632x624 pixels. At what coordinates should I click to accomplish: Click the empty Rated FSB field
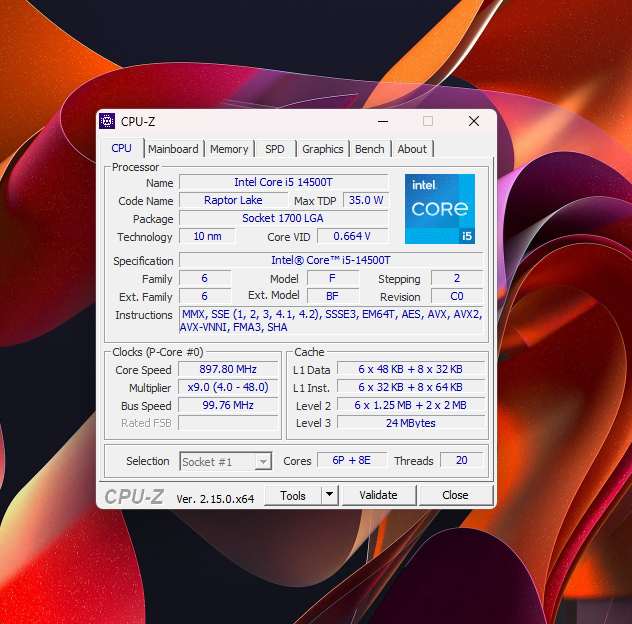(228, 423)
